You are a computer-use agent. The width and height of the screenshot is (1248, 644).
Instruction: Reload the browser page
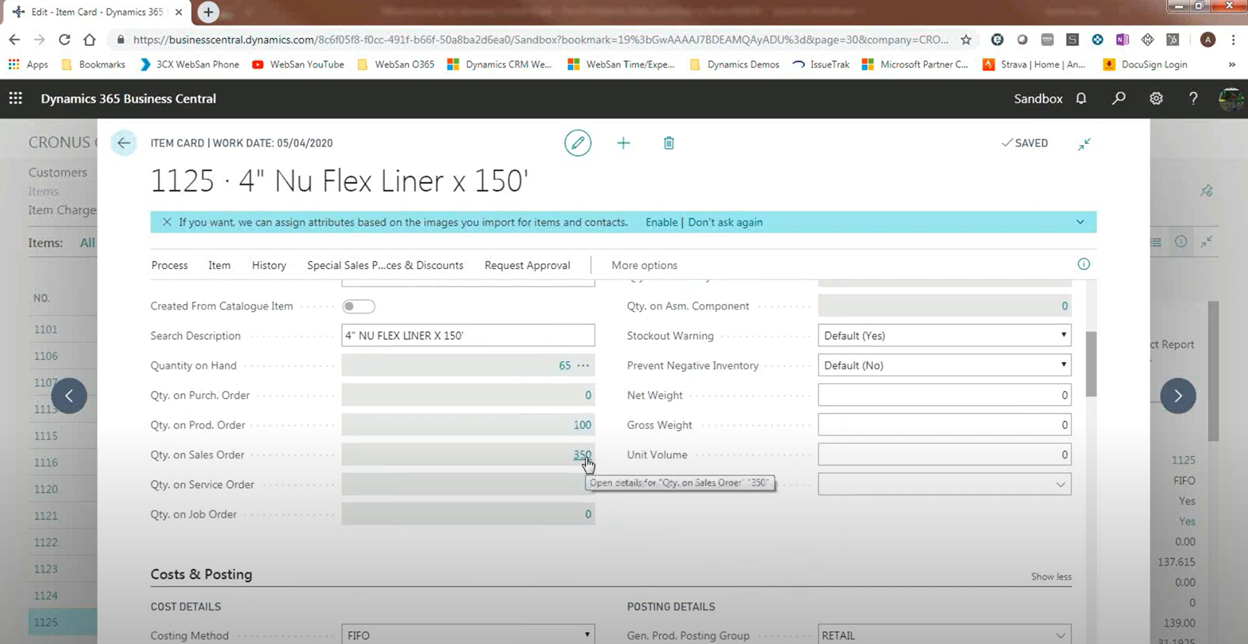(x=64, y=40)
